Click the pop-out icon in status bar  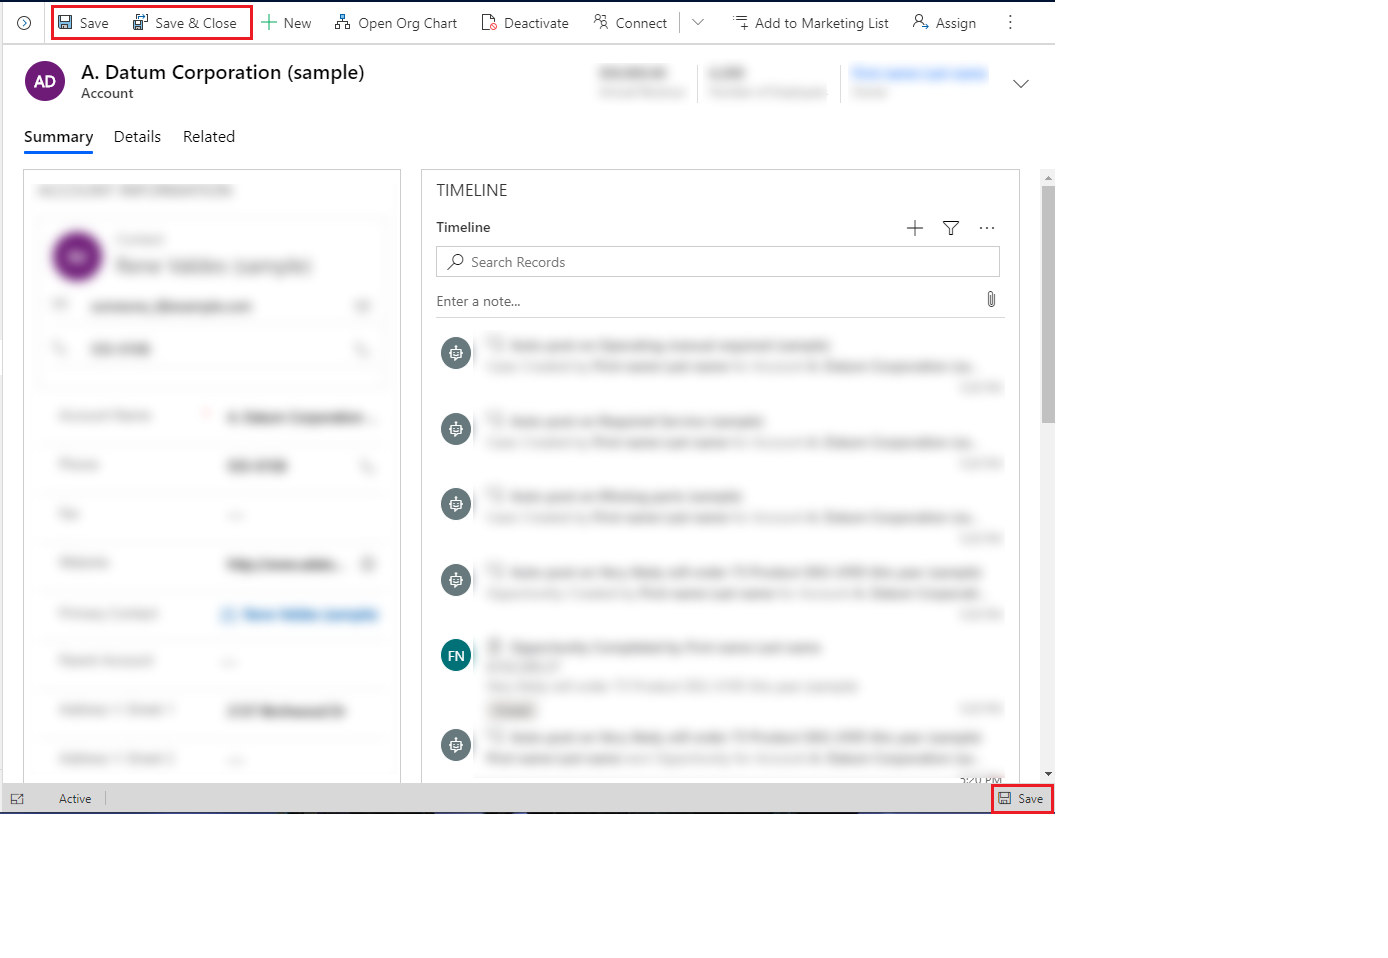(17, 799)
